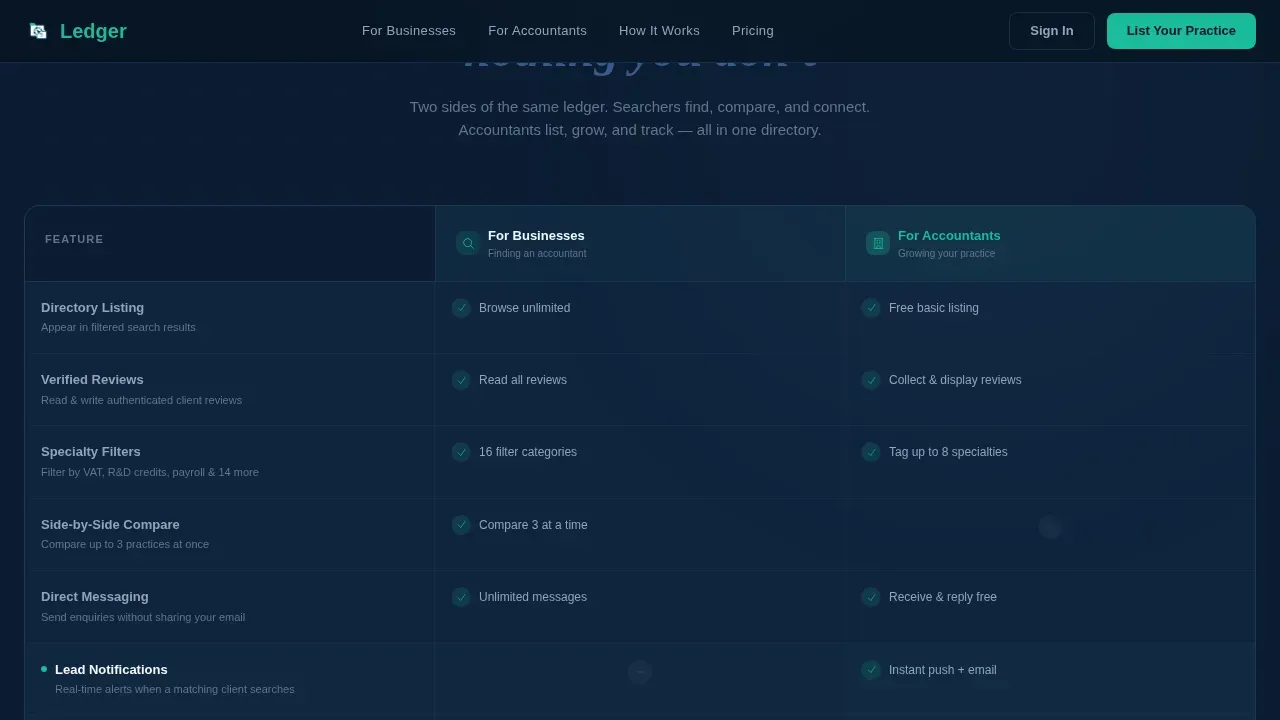This screenshot has height=720, width=1280.
Task: Click the For Businesses magnifier icon
Action: [x=468, y=243]
